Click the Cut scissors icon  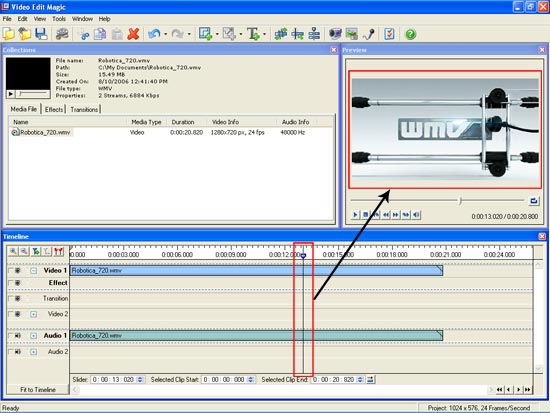[84, 34]
